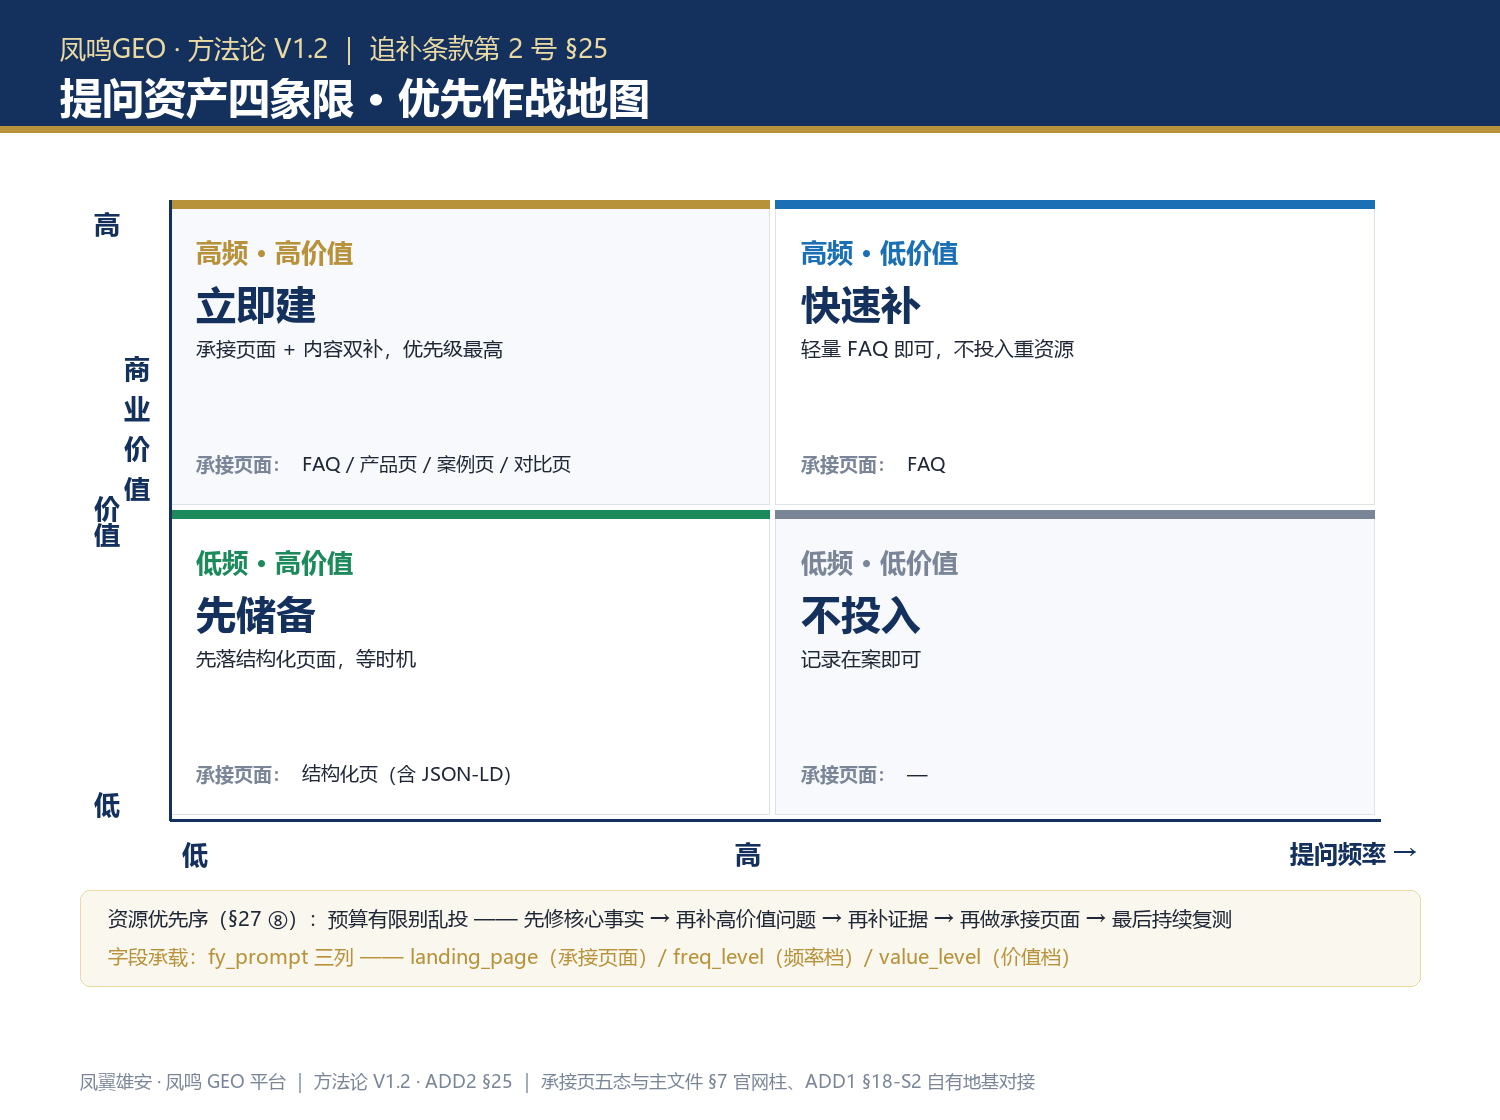This screenshot has width=1500, height=1120.
Task: Click the note line starting "资源优先序（§27 ⑧）"
Action: (670, 920)
